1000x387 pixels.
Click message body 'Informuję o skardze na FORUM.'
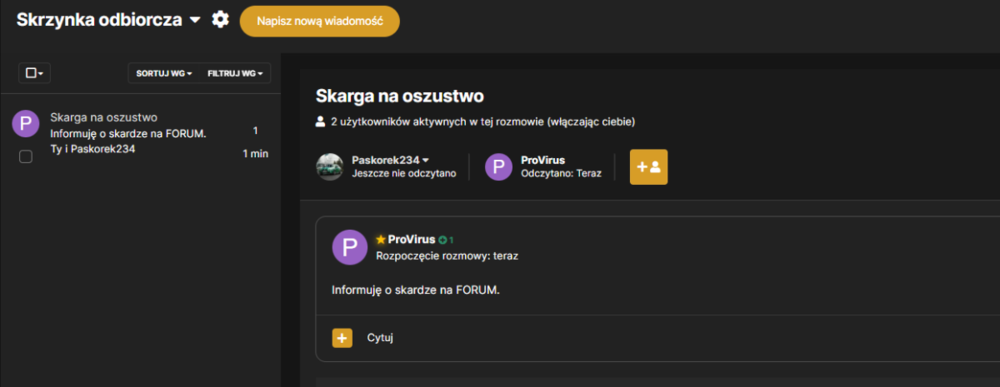coord(415,290)
